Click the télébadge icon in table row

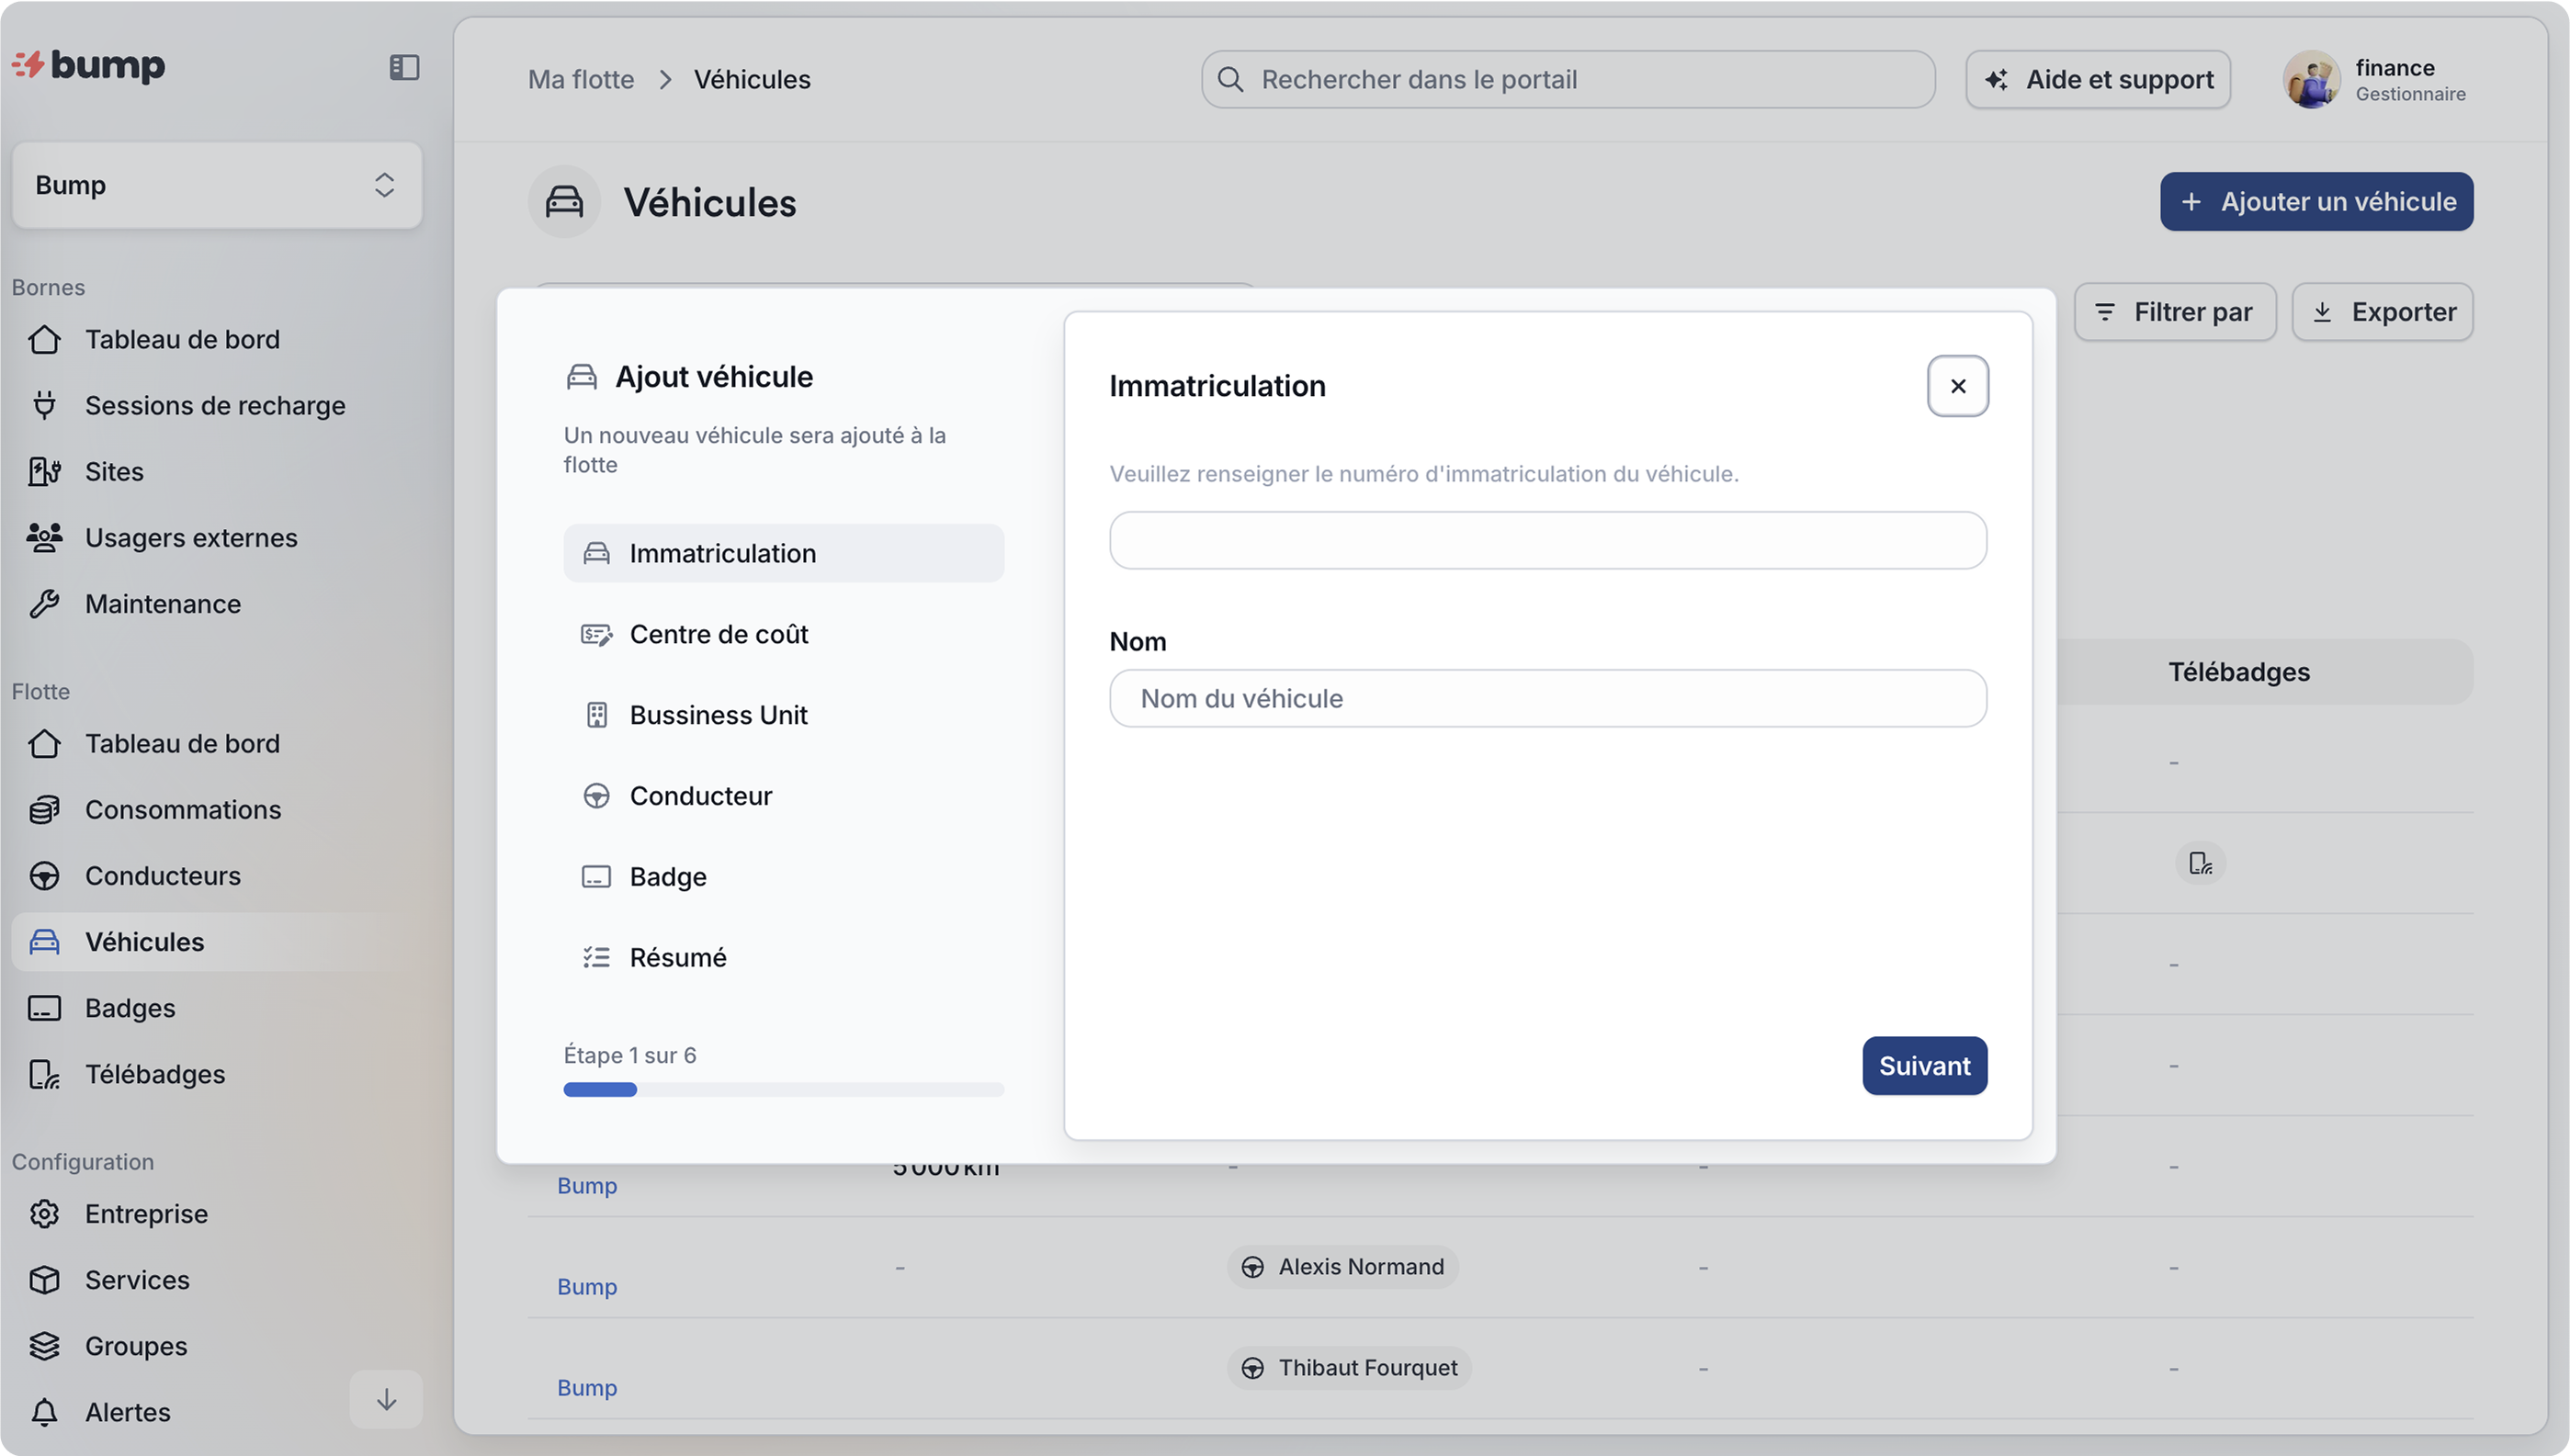2200,863
